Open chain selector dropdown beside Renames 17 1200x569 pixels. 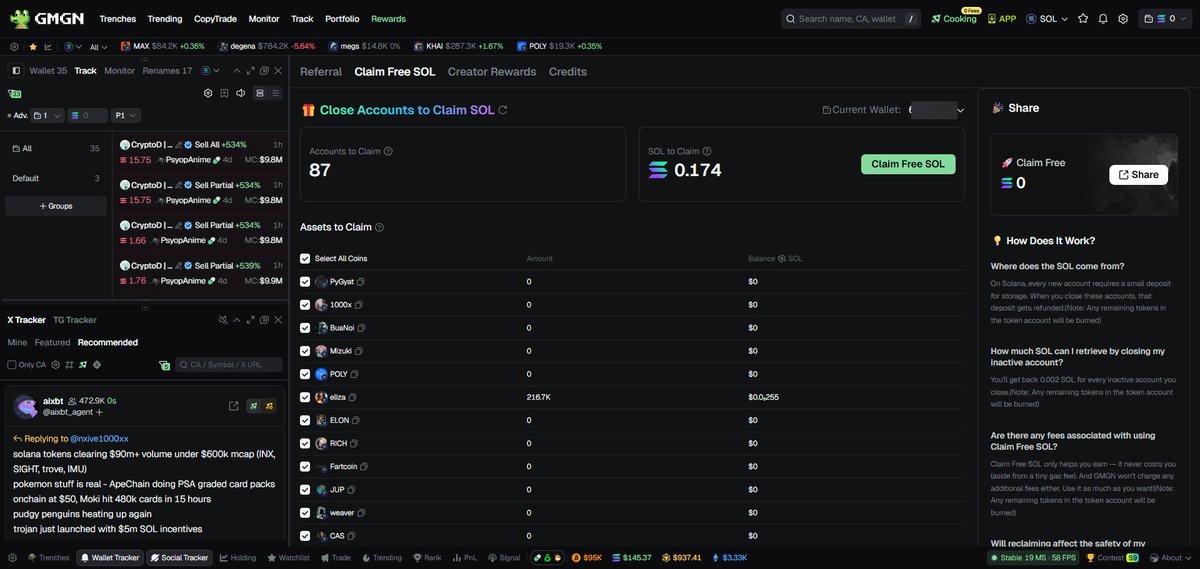pos(210,71)
